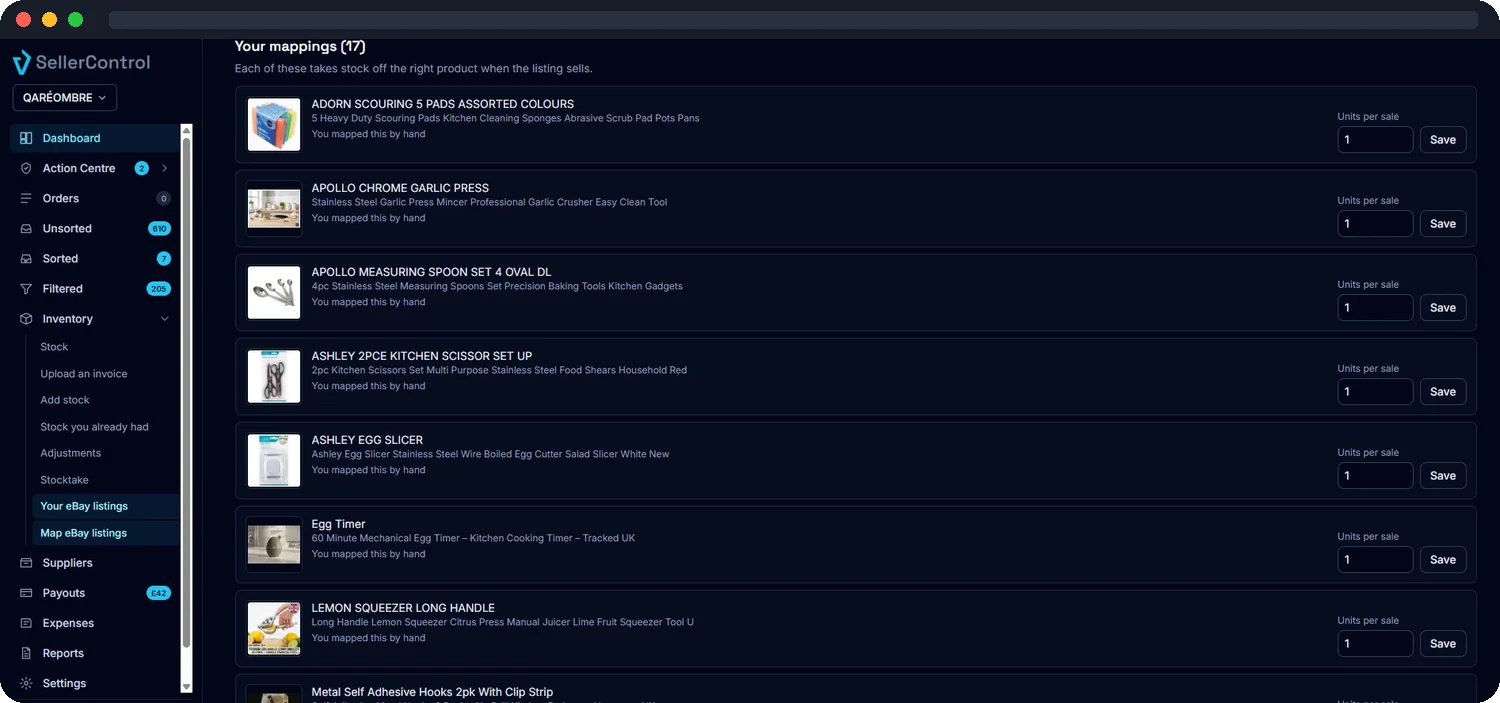Click the Payouts card icon
This screenshot has height=703, width=1500.
click(x=26, y=593)
